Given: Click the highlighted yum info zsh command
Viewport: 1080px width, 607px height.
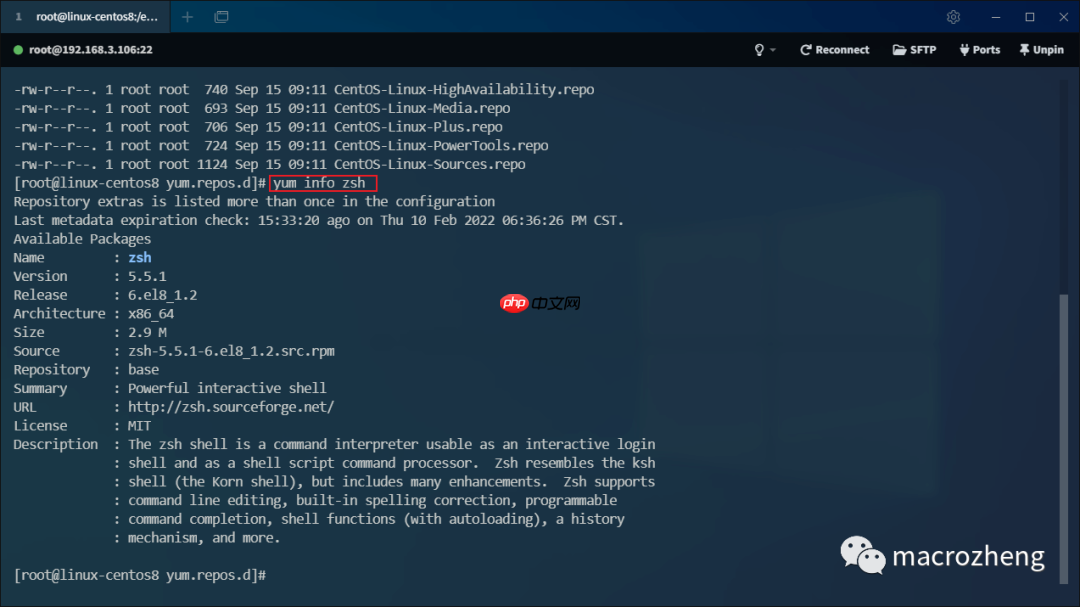Looking at the screenshot, I should (322, 182).
